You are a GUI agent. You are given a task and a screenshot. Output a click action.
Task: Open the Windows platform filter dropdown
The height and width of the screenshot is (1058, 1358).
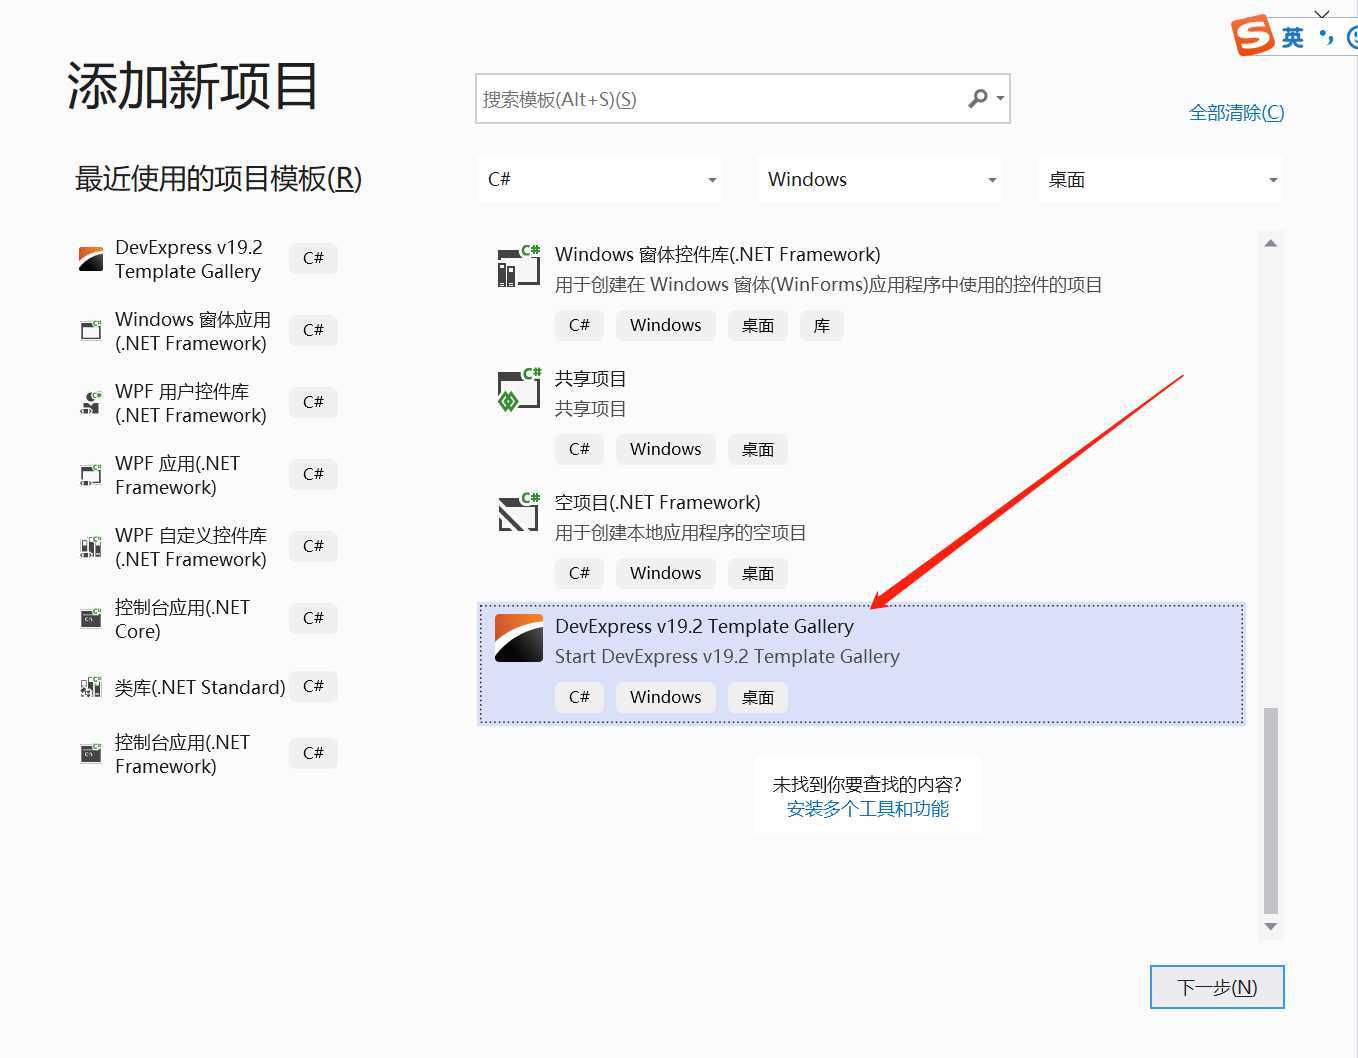click(881, 180)
